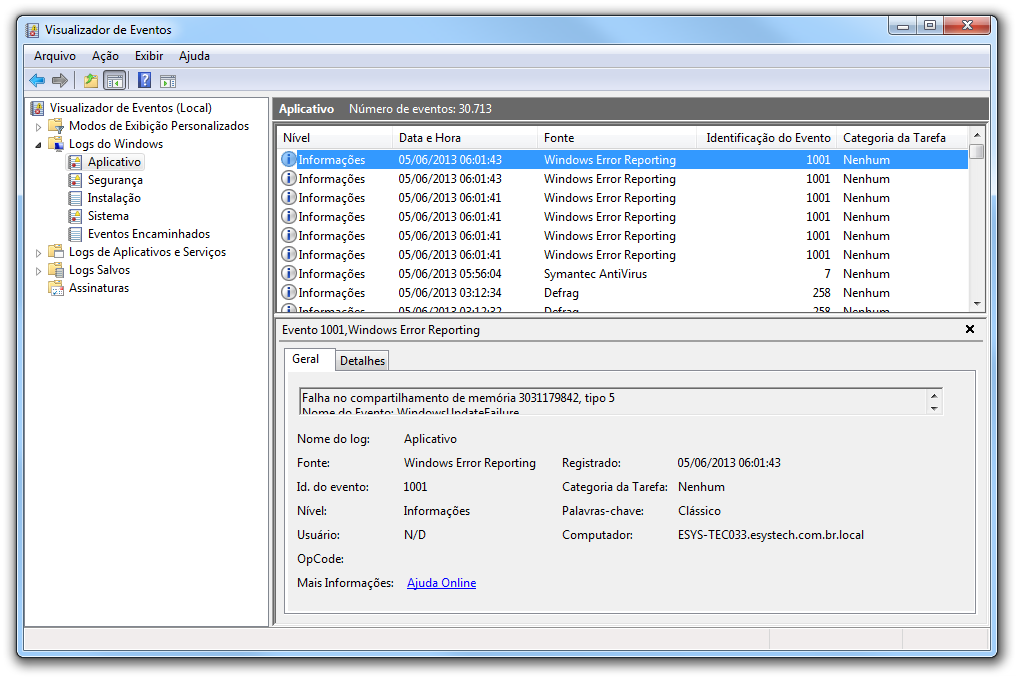Click computer name ESYS-TEC033.esystech.com.br.local

771,535
